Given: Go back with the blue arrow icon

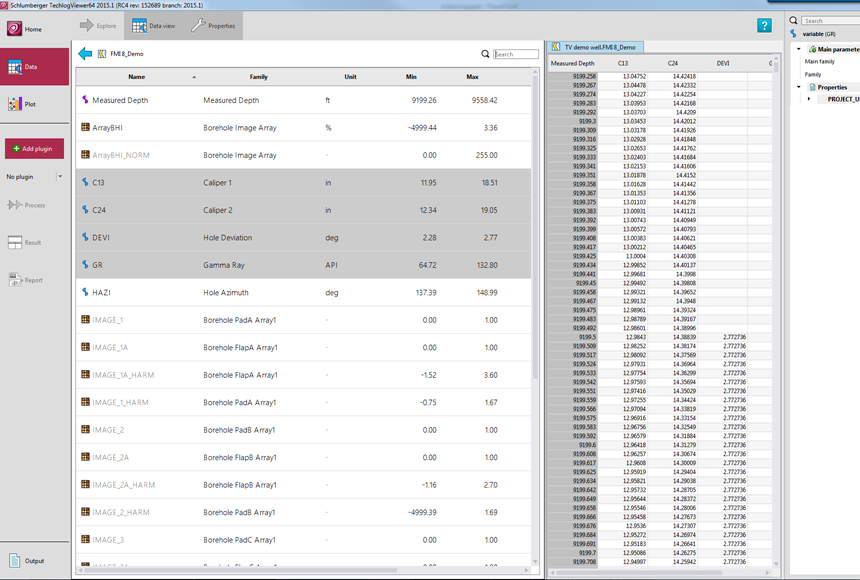Looking at the screenshot, I should pos(85,54).
